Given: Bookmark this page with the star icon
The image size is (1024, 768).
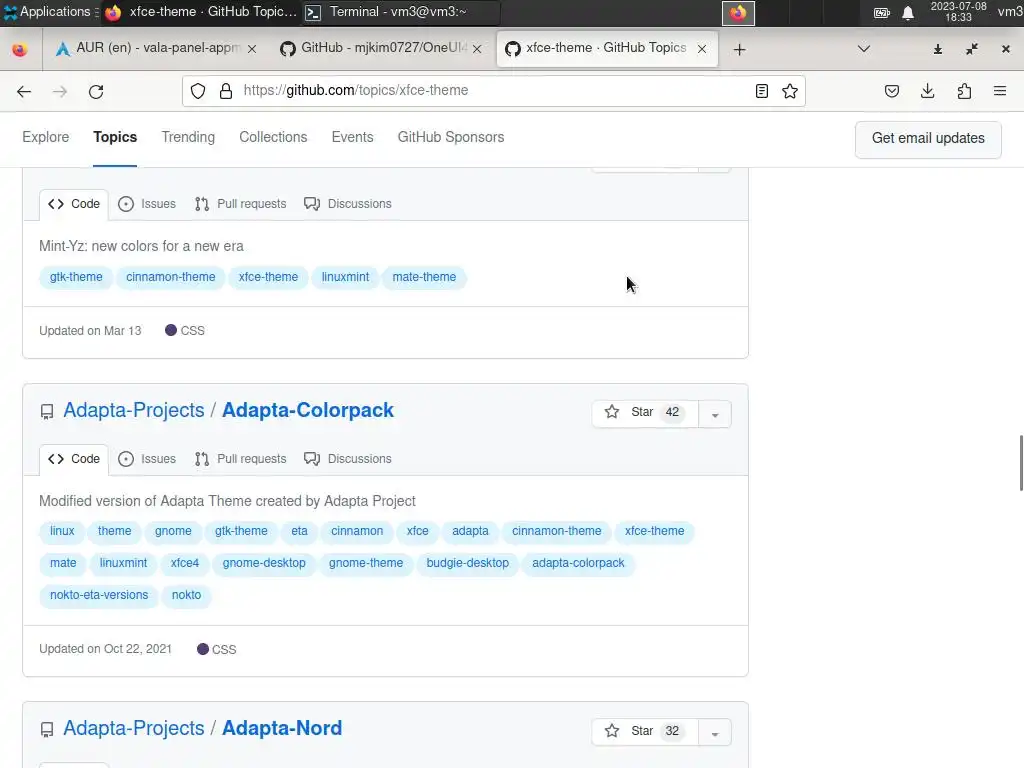Looking at the screenshot, I should 790,91.
